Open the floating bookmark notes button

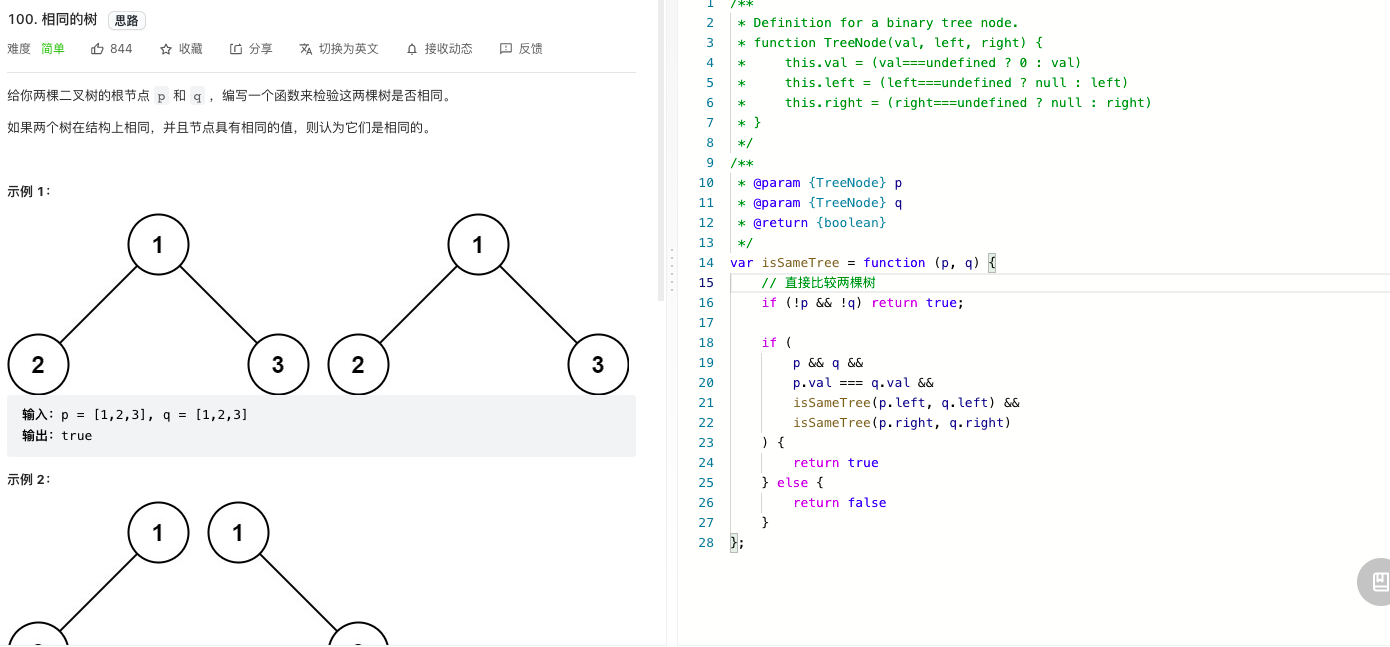click(1377, 582)
